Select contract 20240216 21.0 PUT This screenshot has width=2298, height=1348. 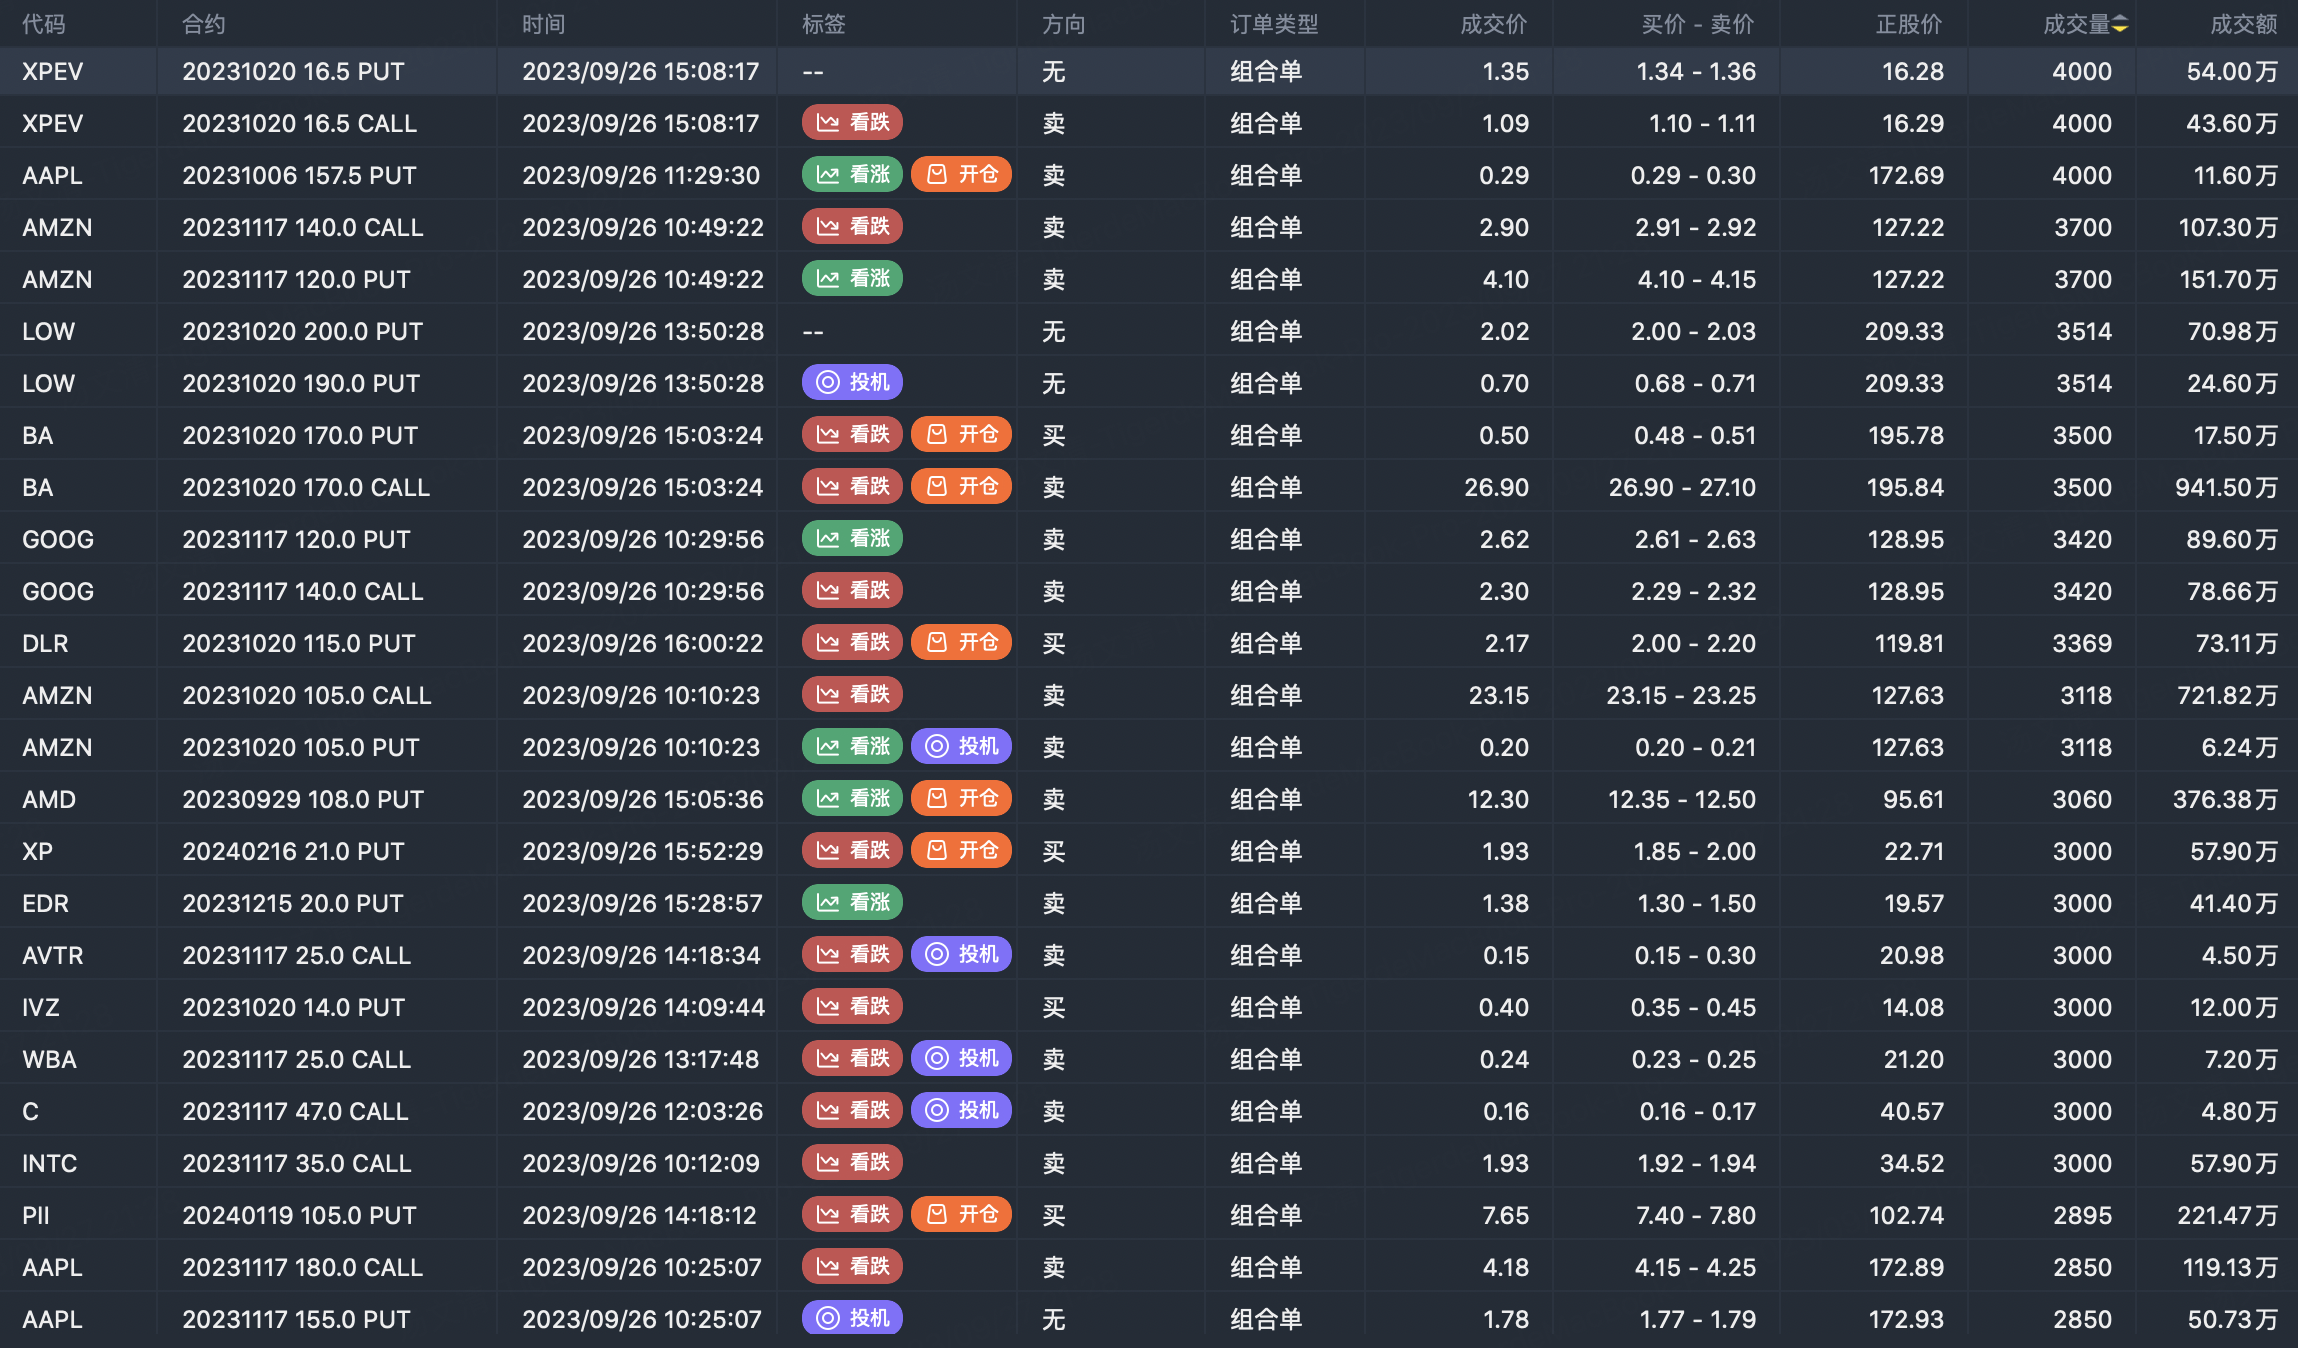[x=293, y=852]
